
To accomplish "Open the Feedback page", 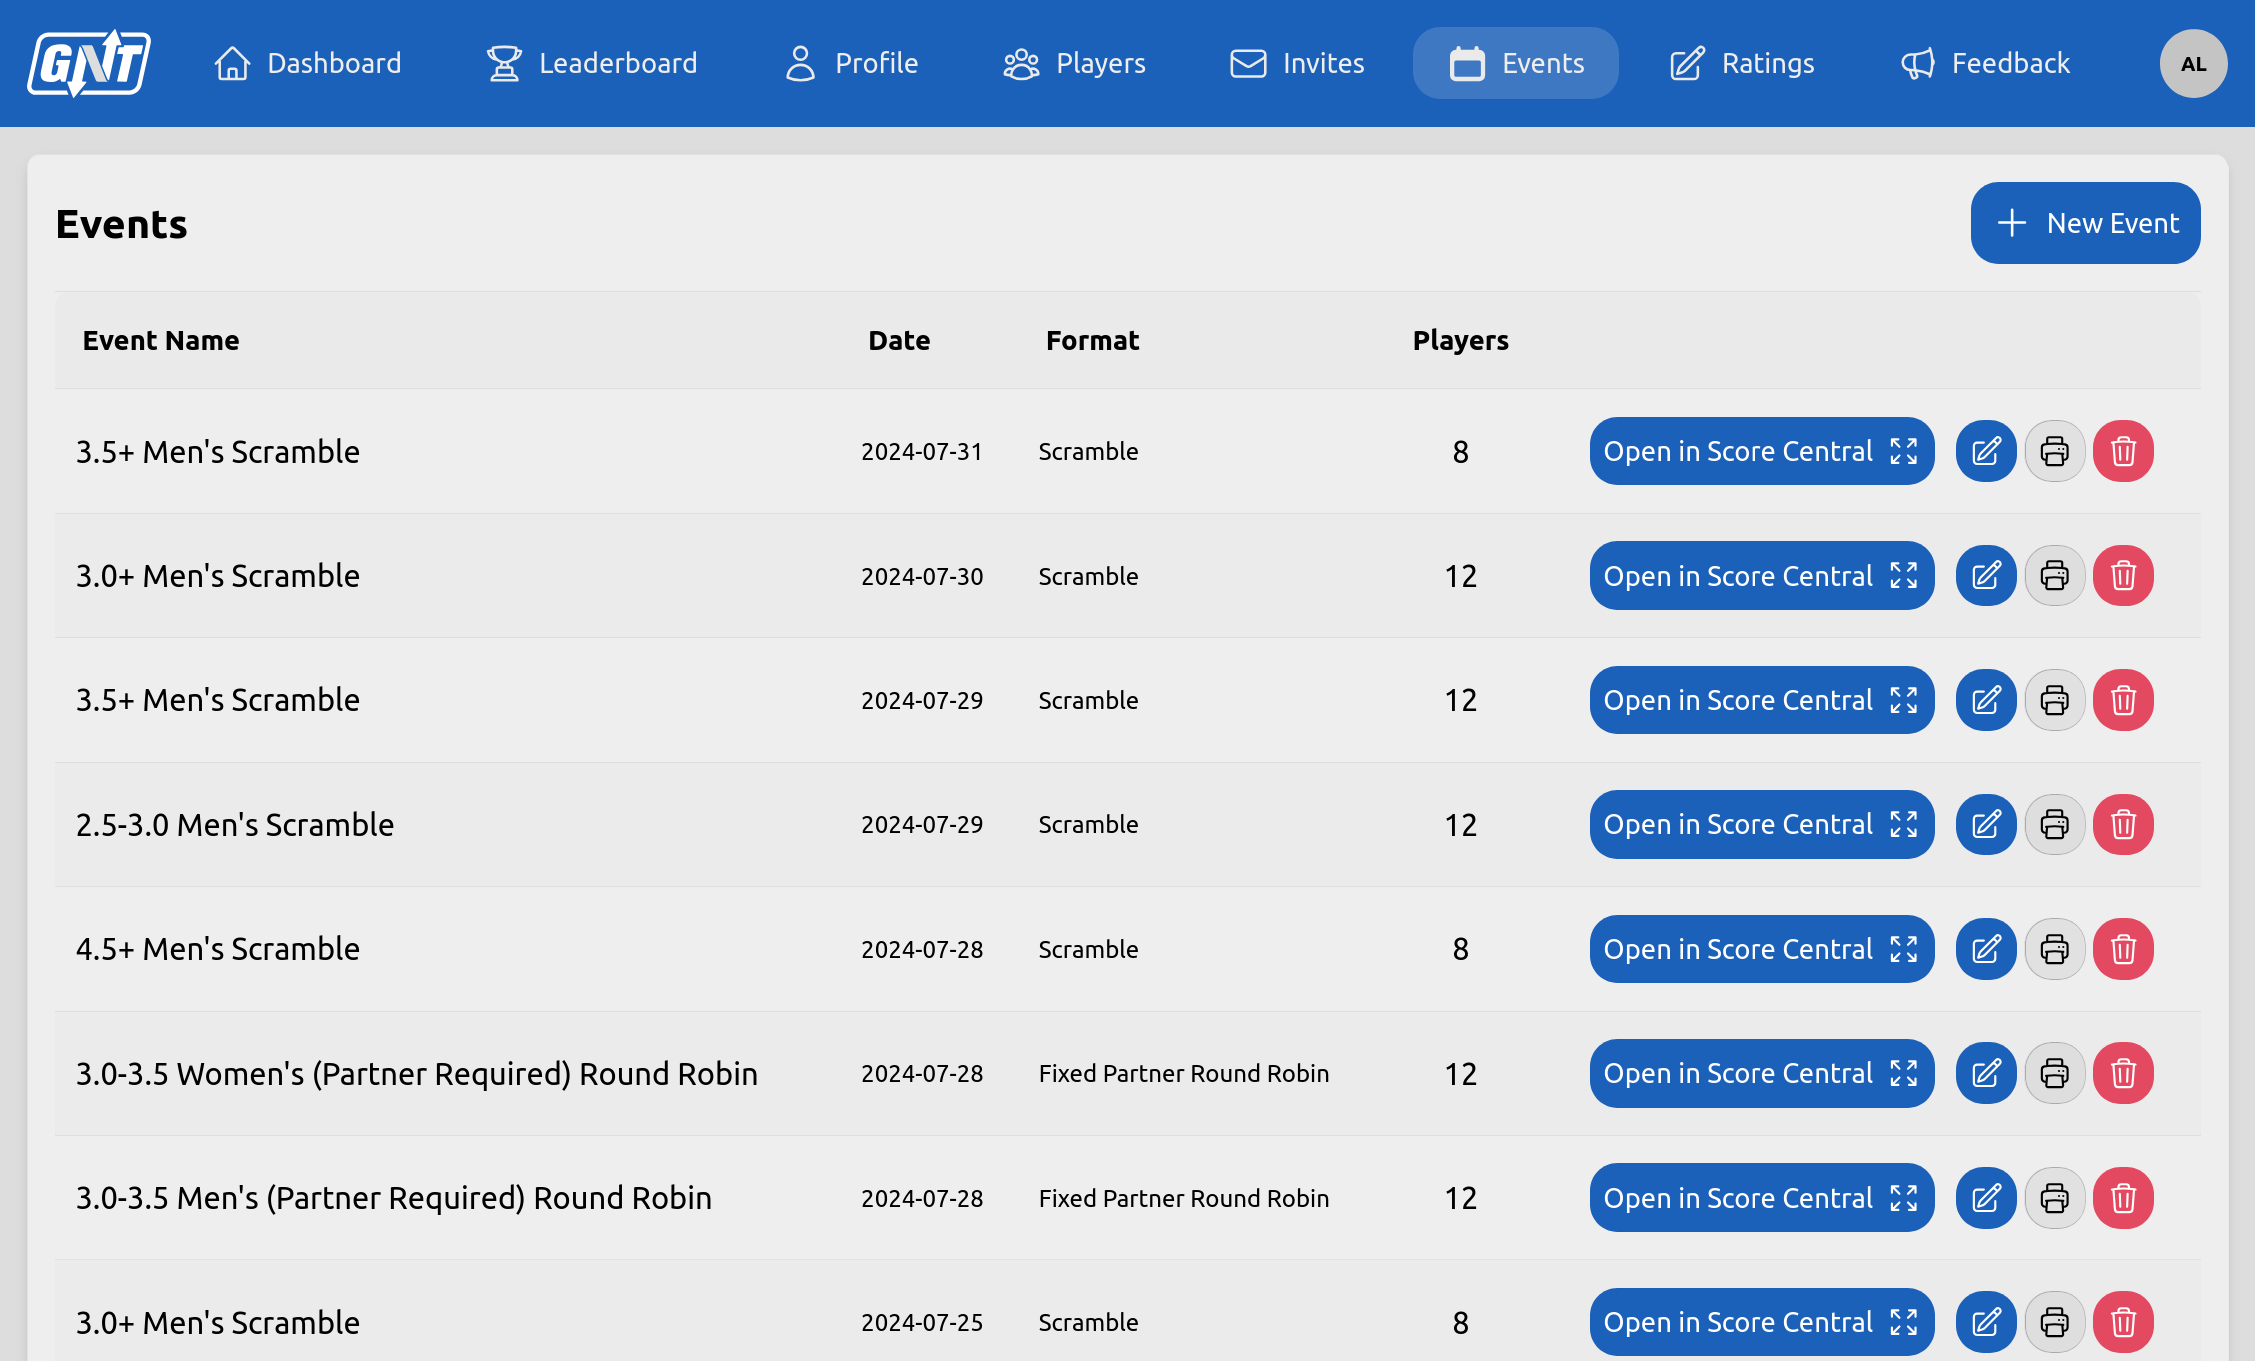I will (x=1984, y=63).
